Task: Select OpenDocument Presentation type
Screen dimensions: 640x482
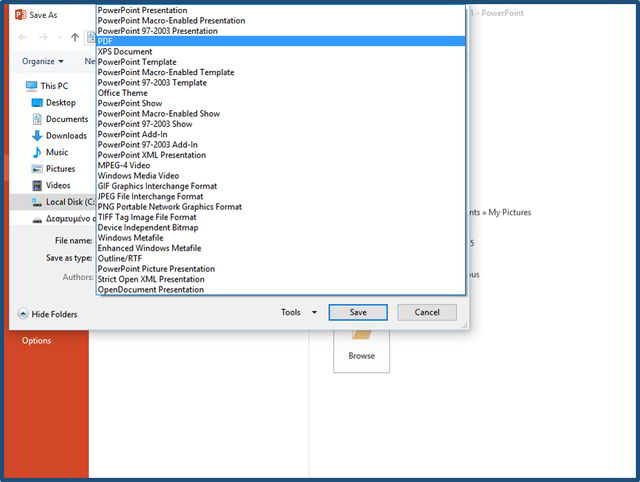Action: click(281, 289)
